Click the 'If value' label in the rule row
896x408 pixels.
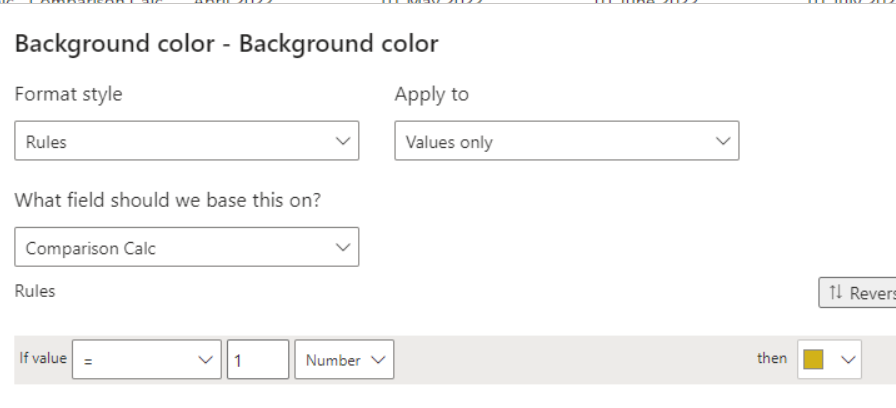pos(43,358)
